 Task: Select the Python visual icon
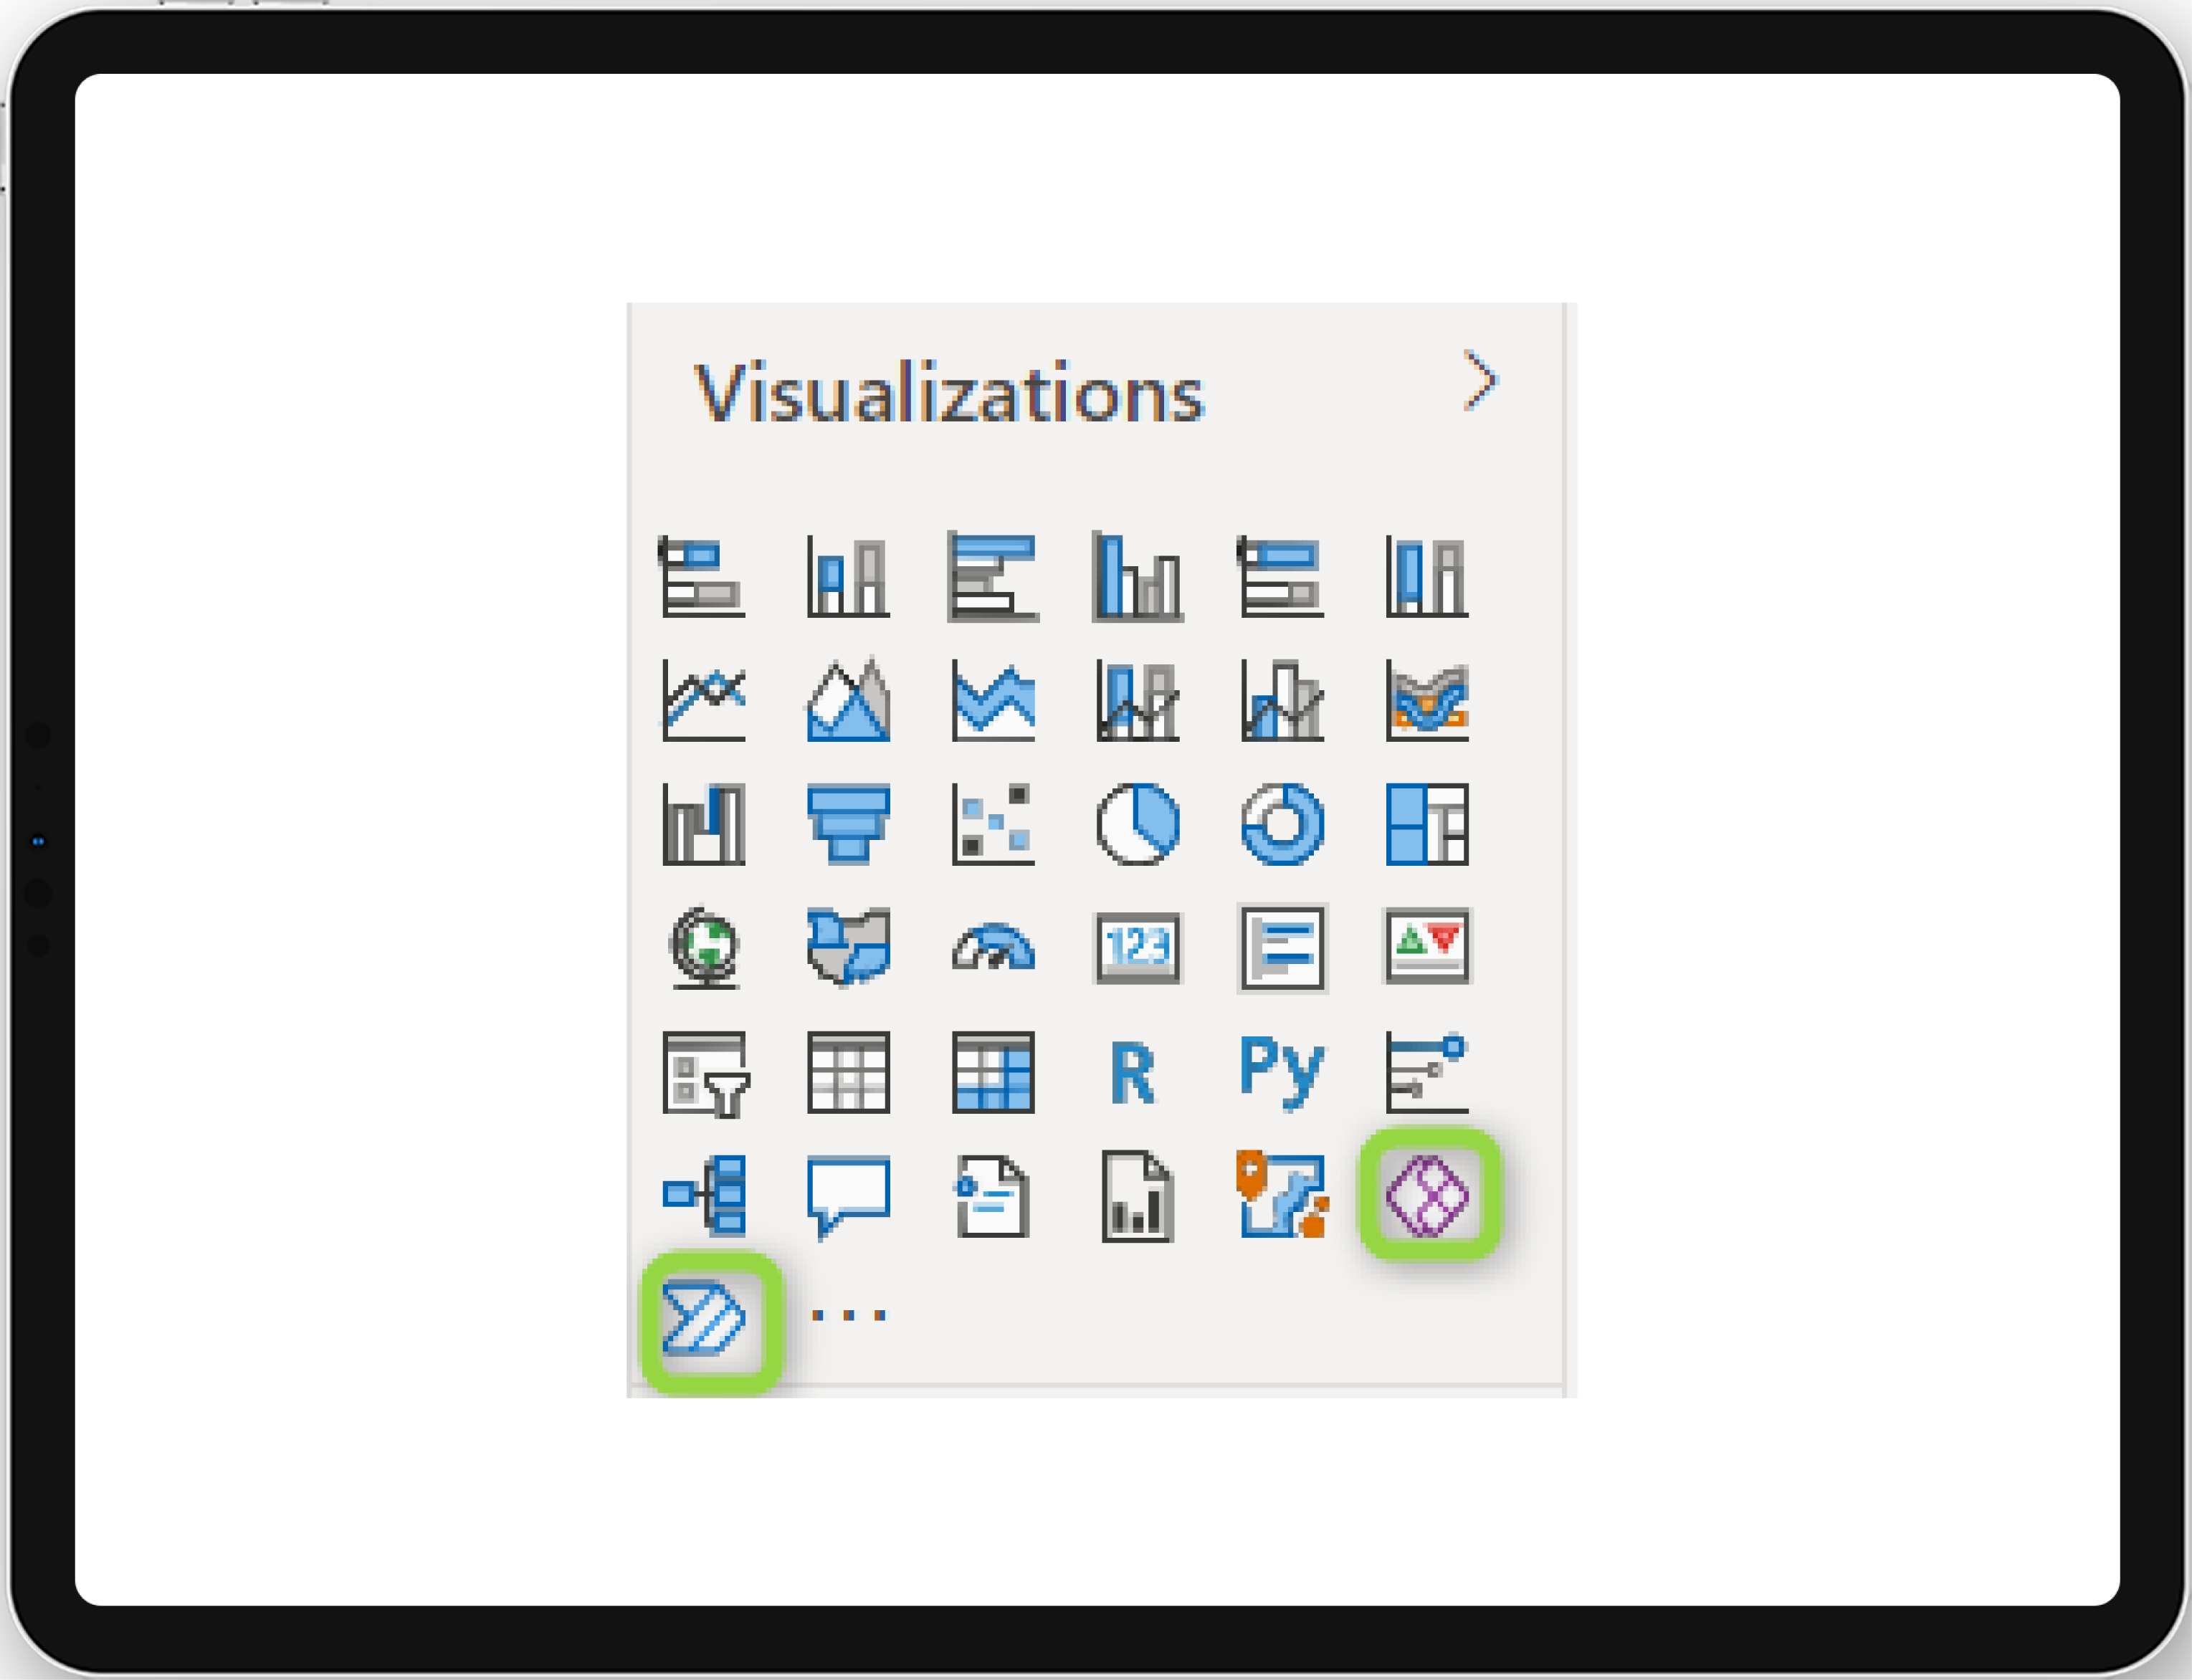pos(1282,1072)
